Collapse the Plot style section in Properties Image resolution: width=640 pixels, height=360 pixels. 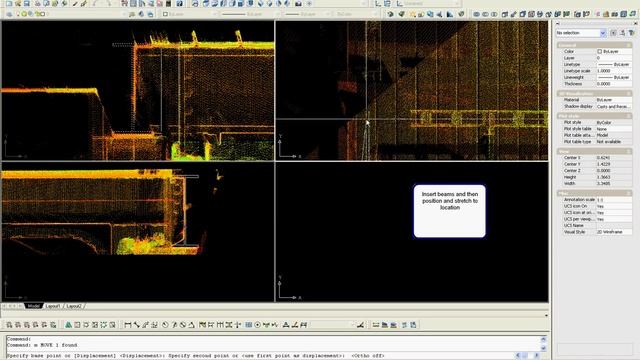point(629,116)
